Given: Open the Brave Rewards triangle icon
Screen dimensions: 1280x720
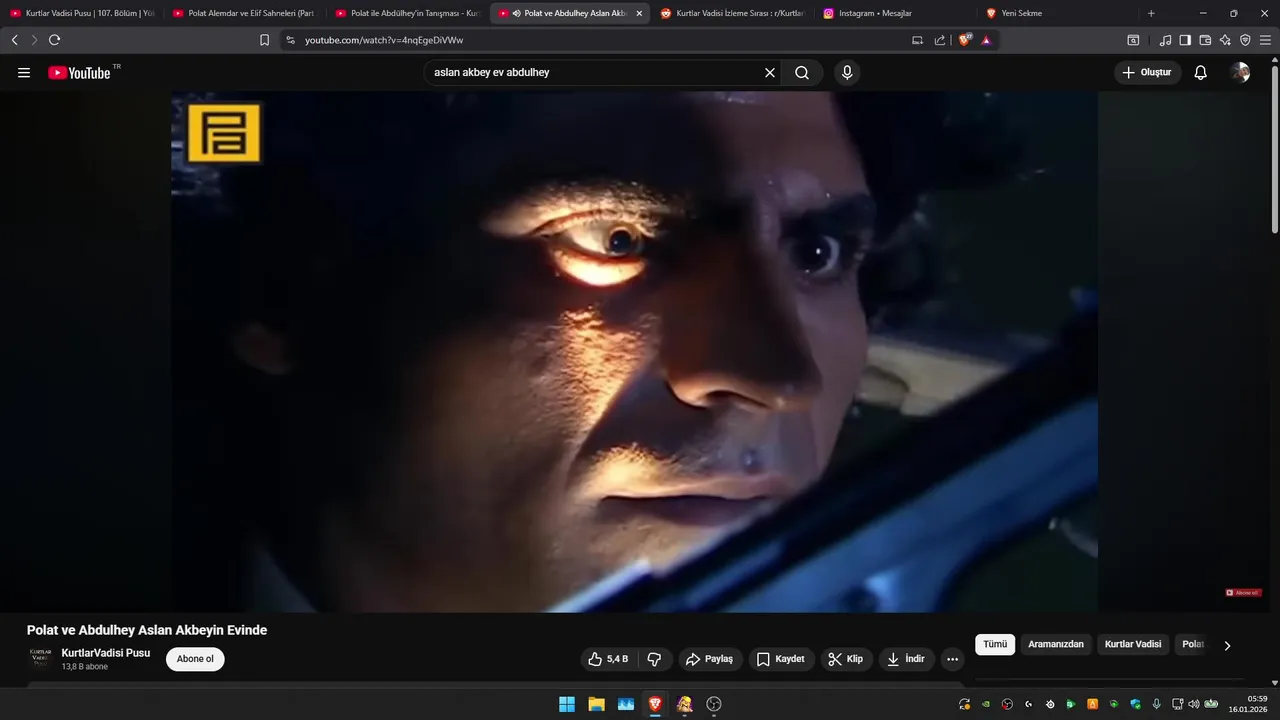Looking at the screenshot, I should [x=986, y=40].
